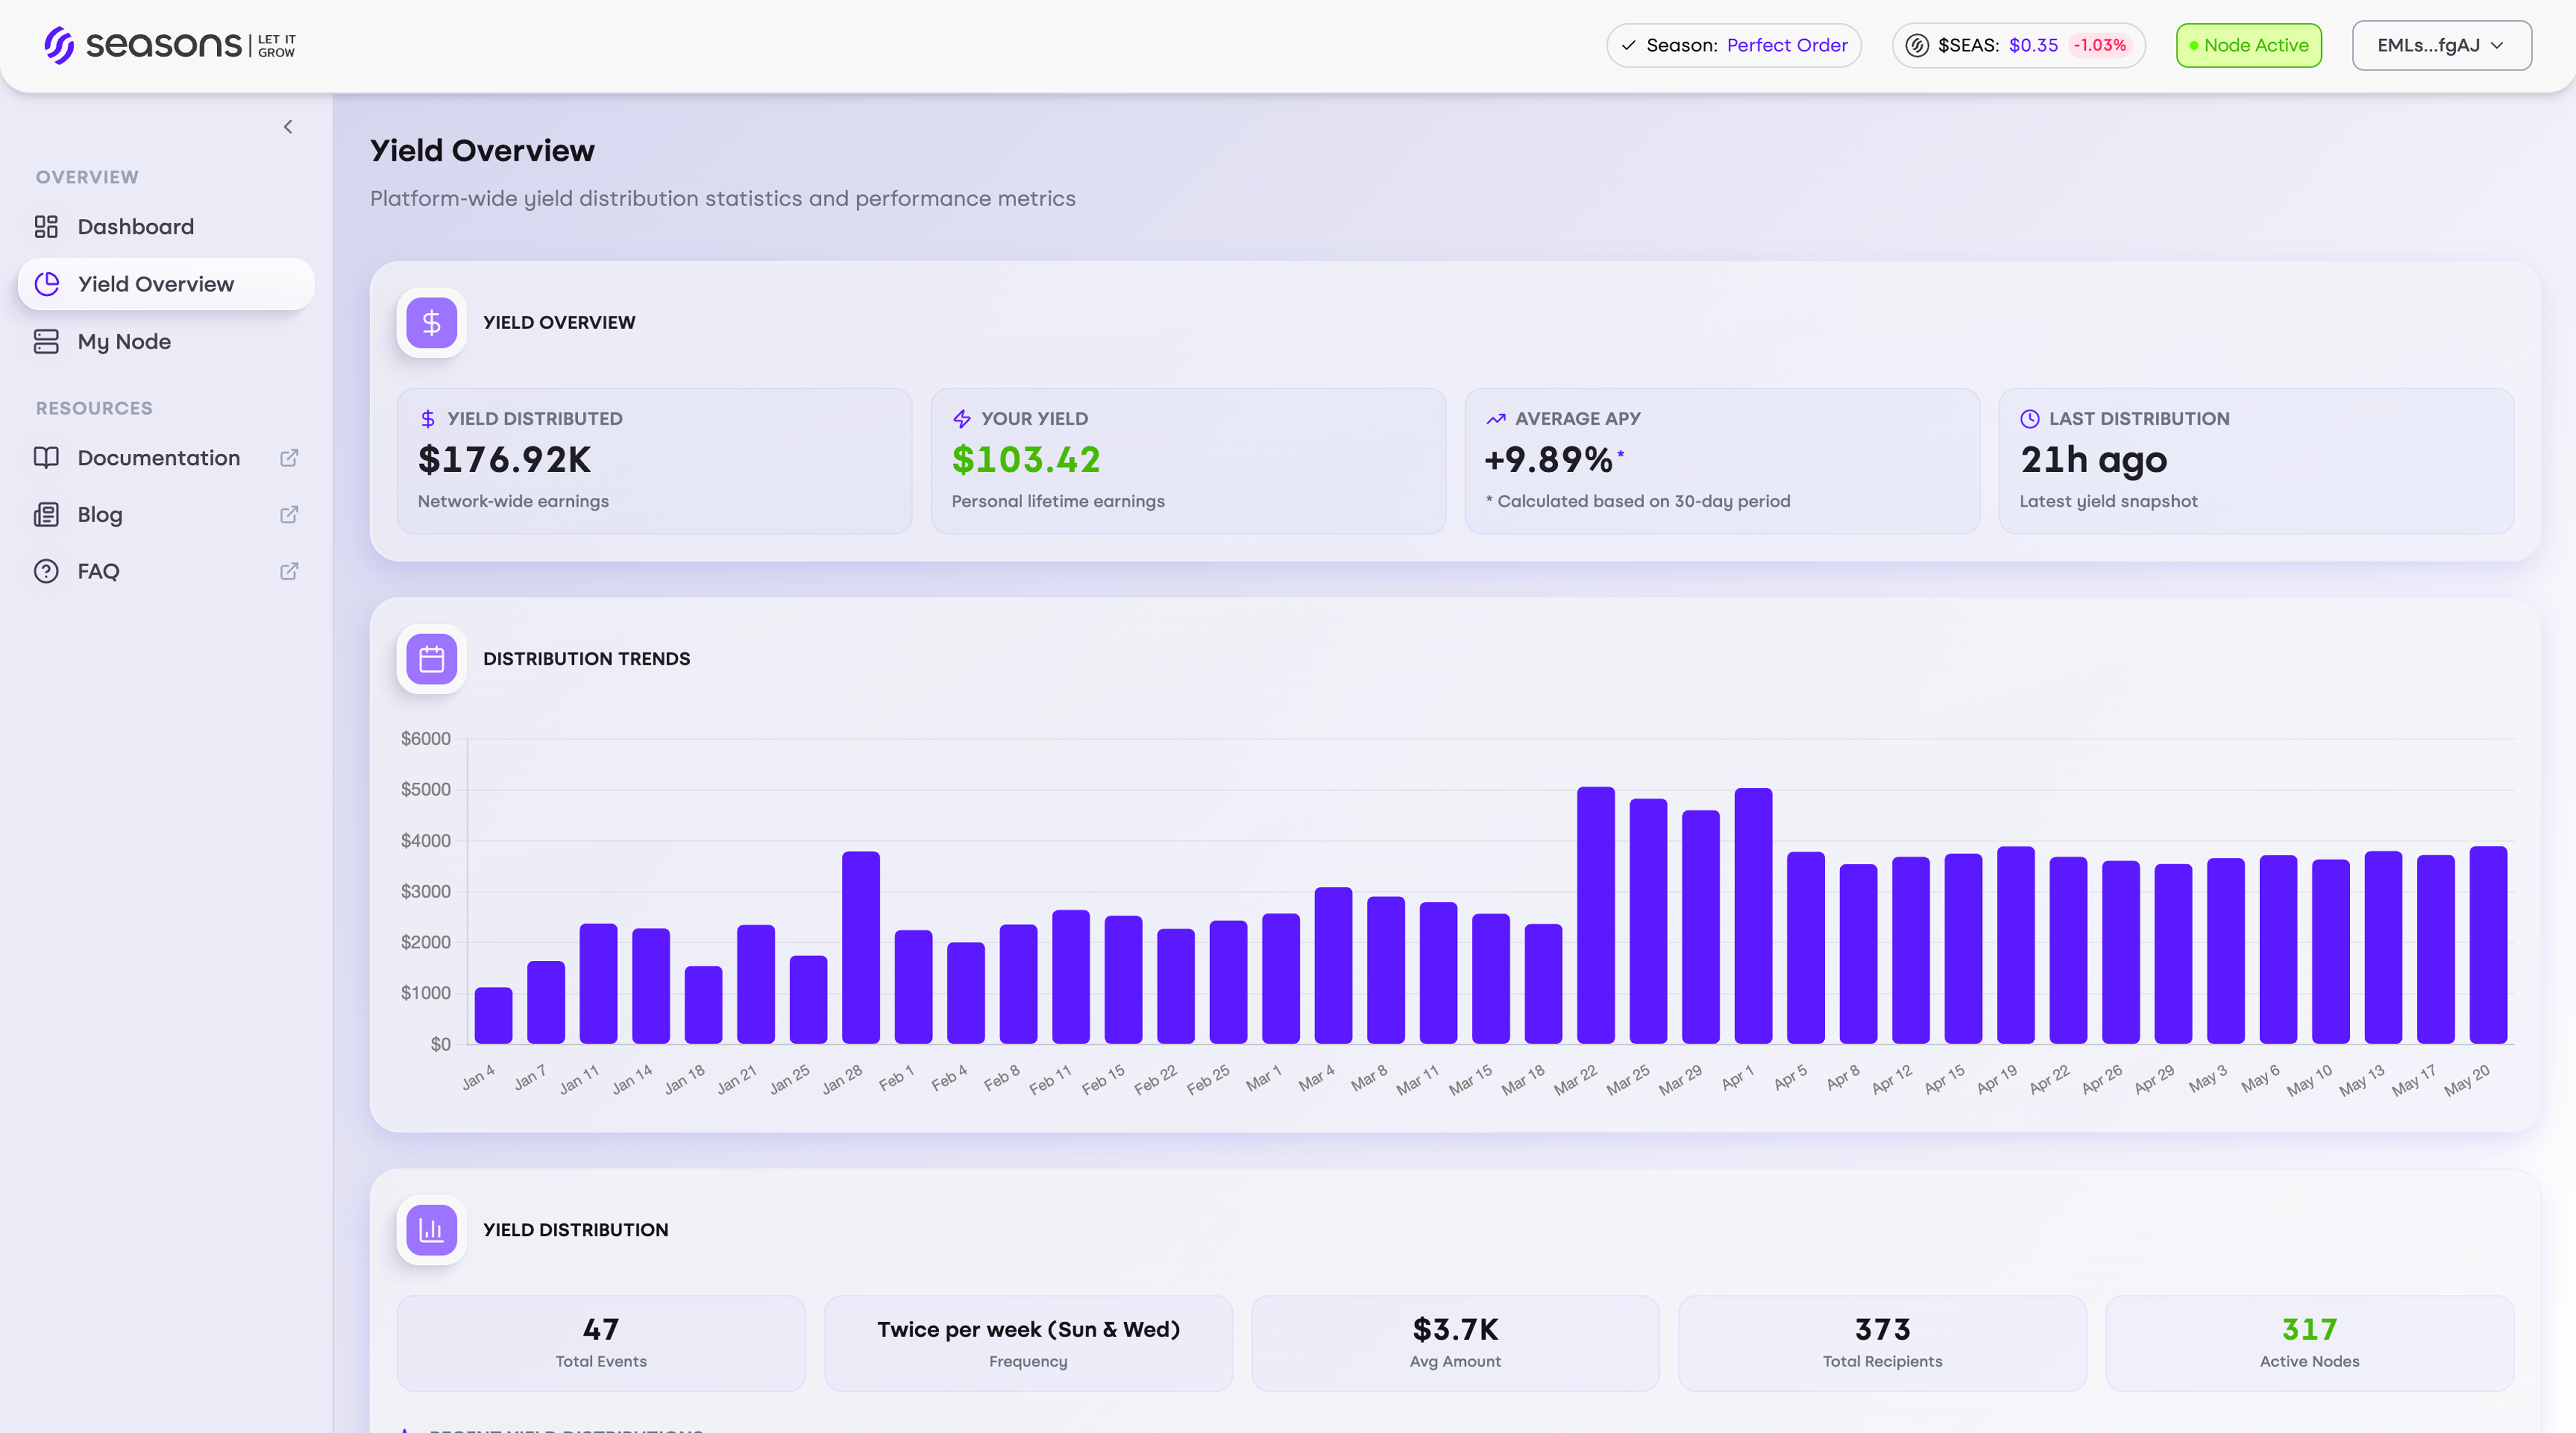Click the Yield Overview pie icon
Screen dimensions: 2576x1433
pos(47,284)
